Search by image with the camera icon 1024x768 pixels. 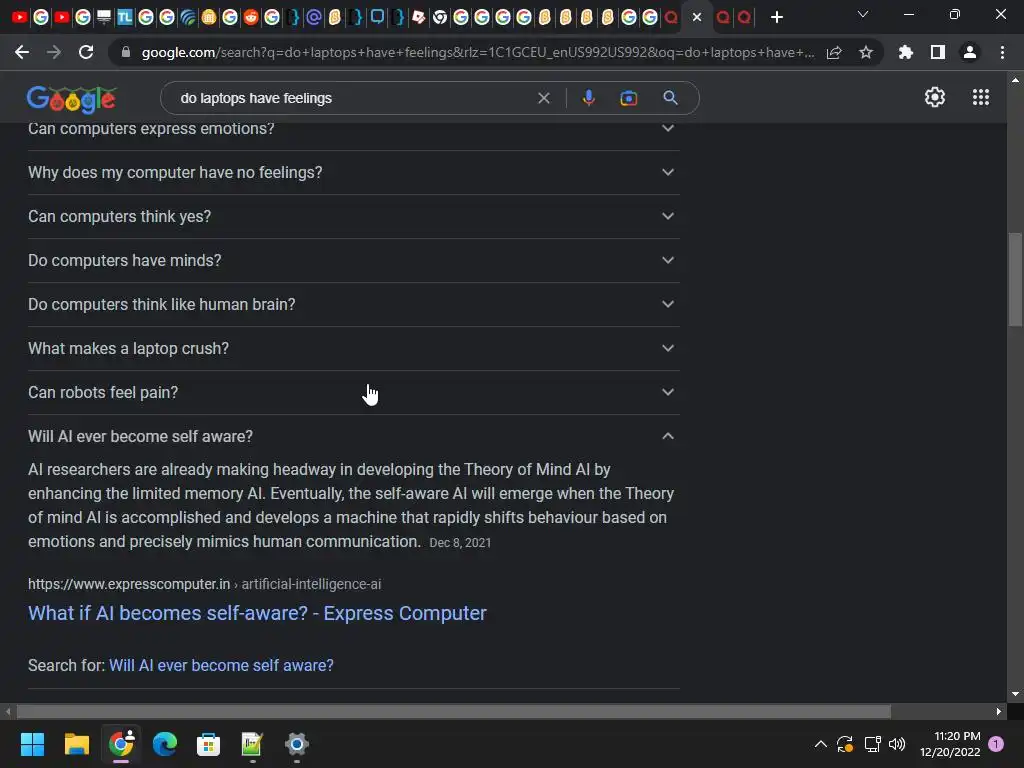[x=628, y=98]
